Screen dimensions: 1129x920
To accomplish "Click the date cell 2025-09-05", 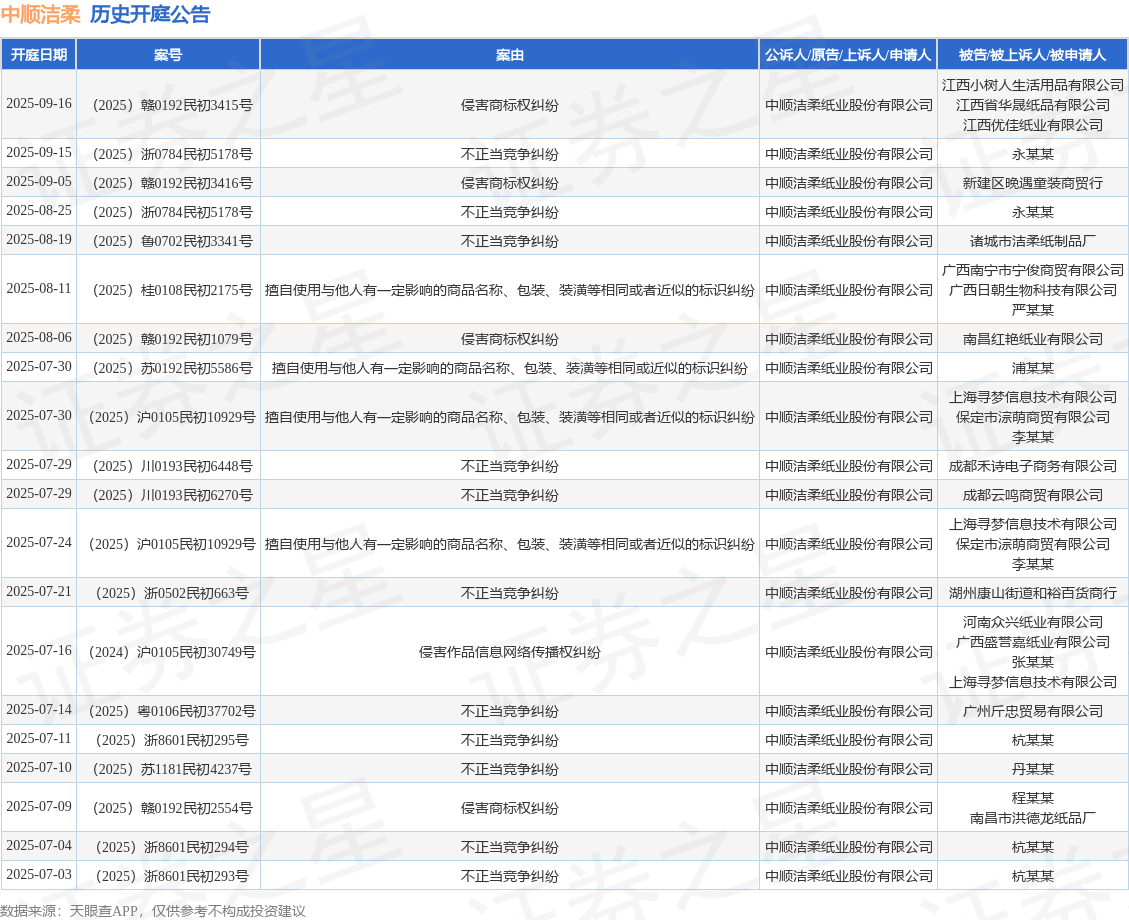I will click(39, 181).
